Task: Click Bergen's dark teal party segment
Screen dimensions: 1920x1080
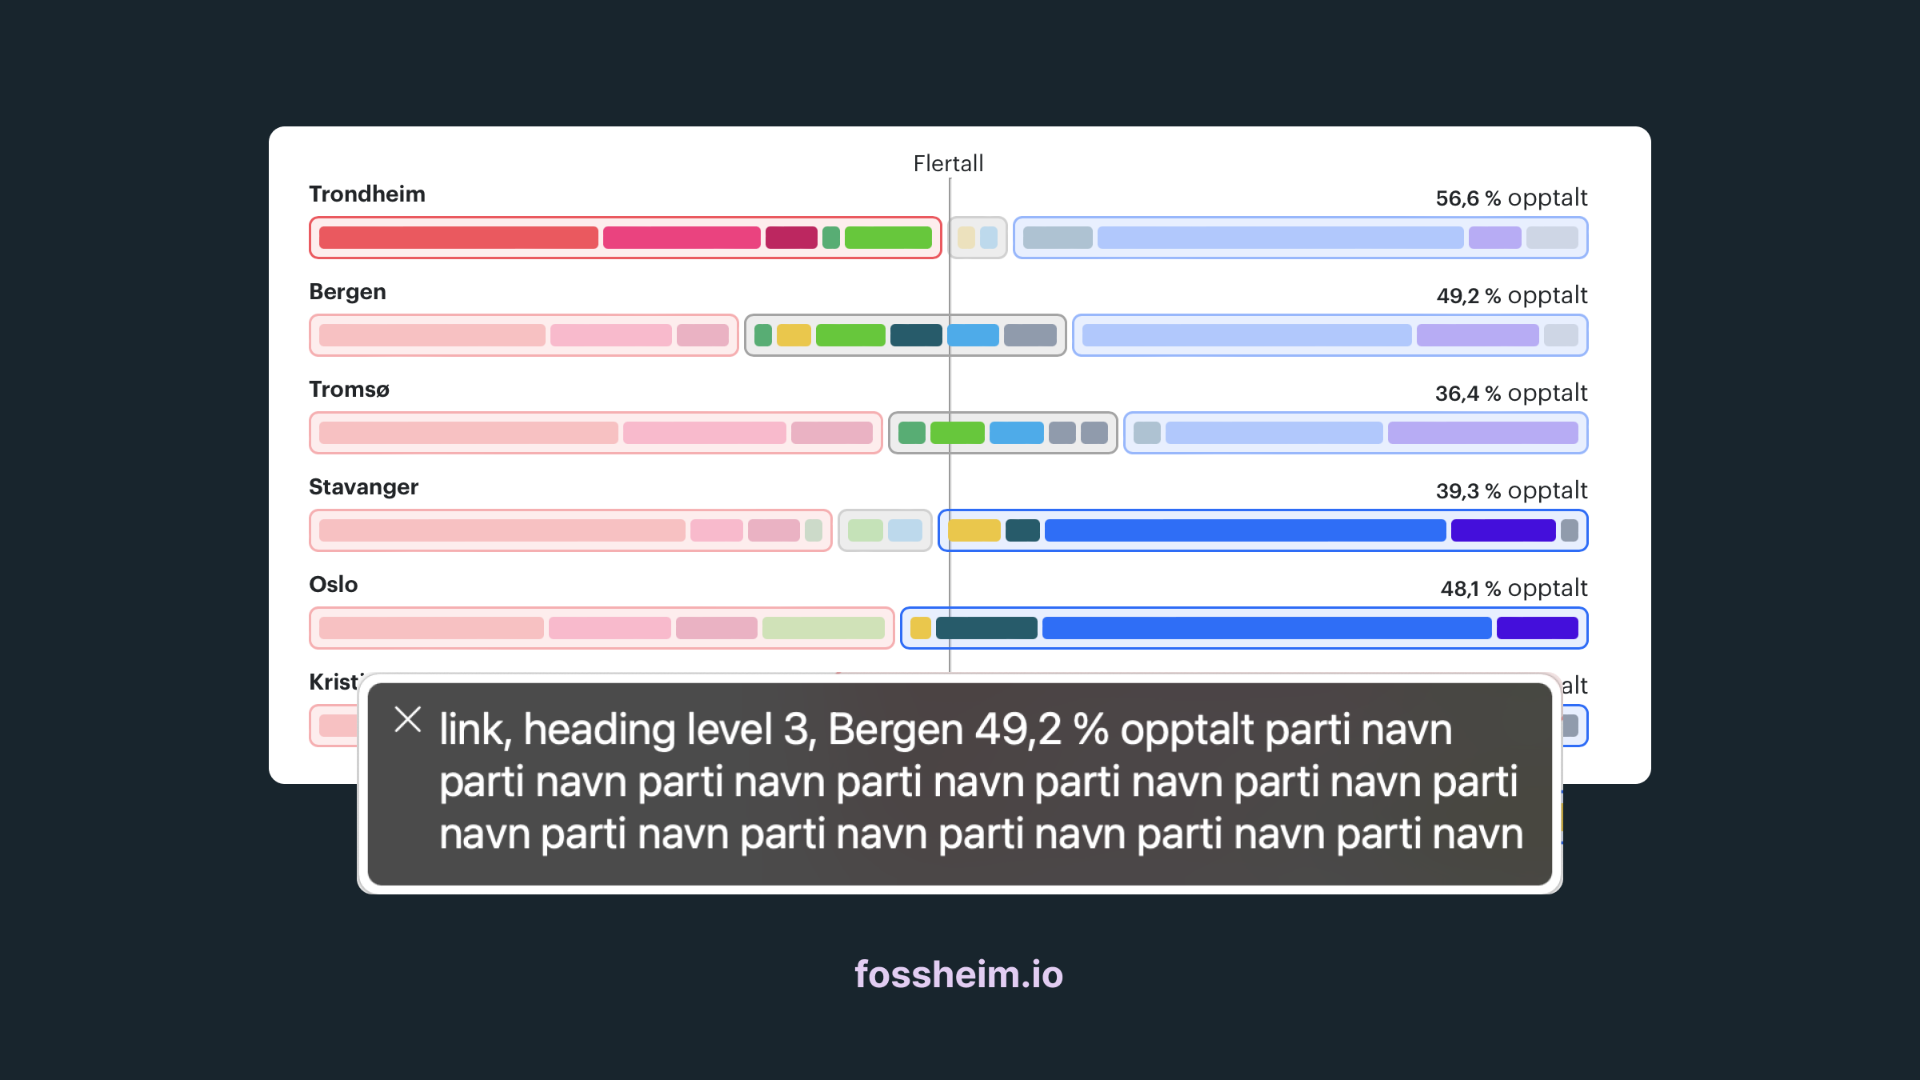Action: pos(915,335)
